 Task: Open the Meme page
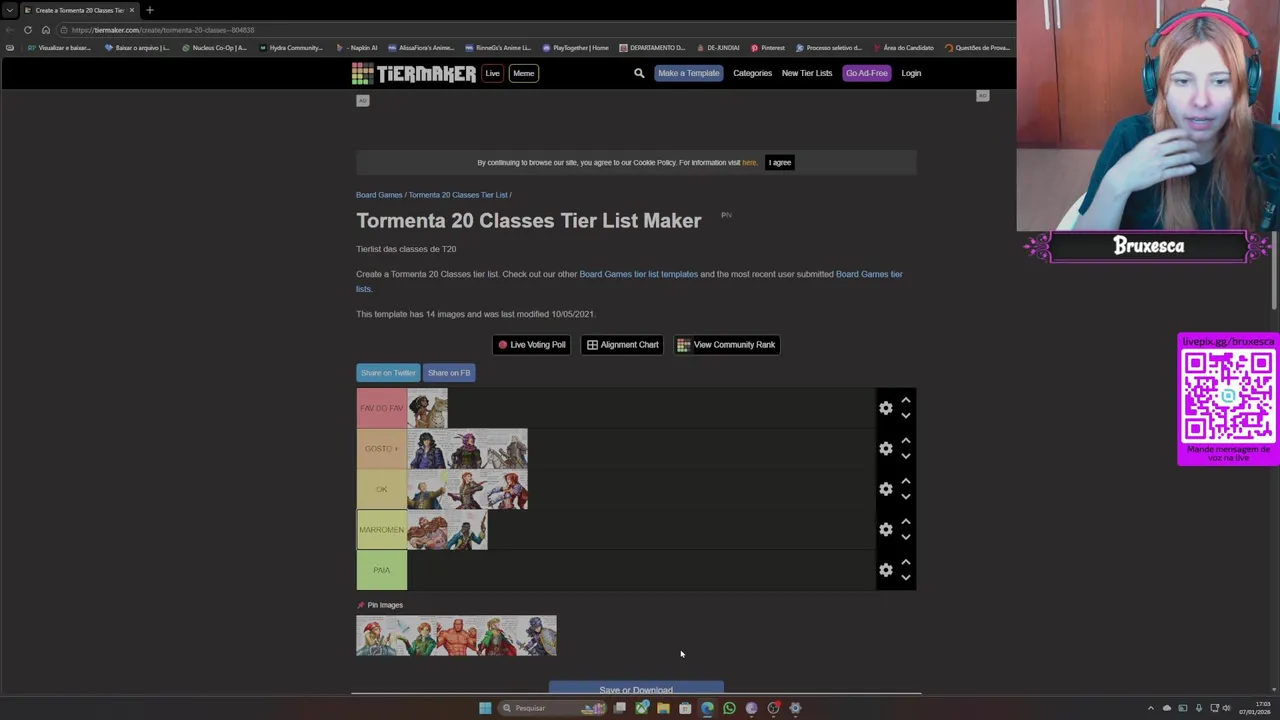(x=523, y=73)
